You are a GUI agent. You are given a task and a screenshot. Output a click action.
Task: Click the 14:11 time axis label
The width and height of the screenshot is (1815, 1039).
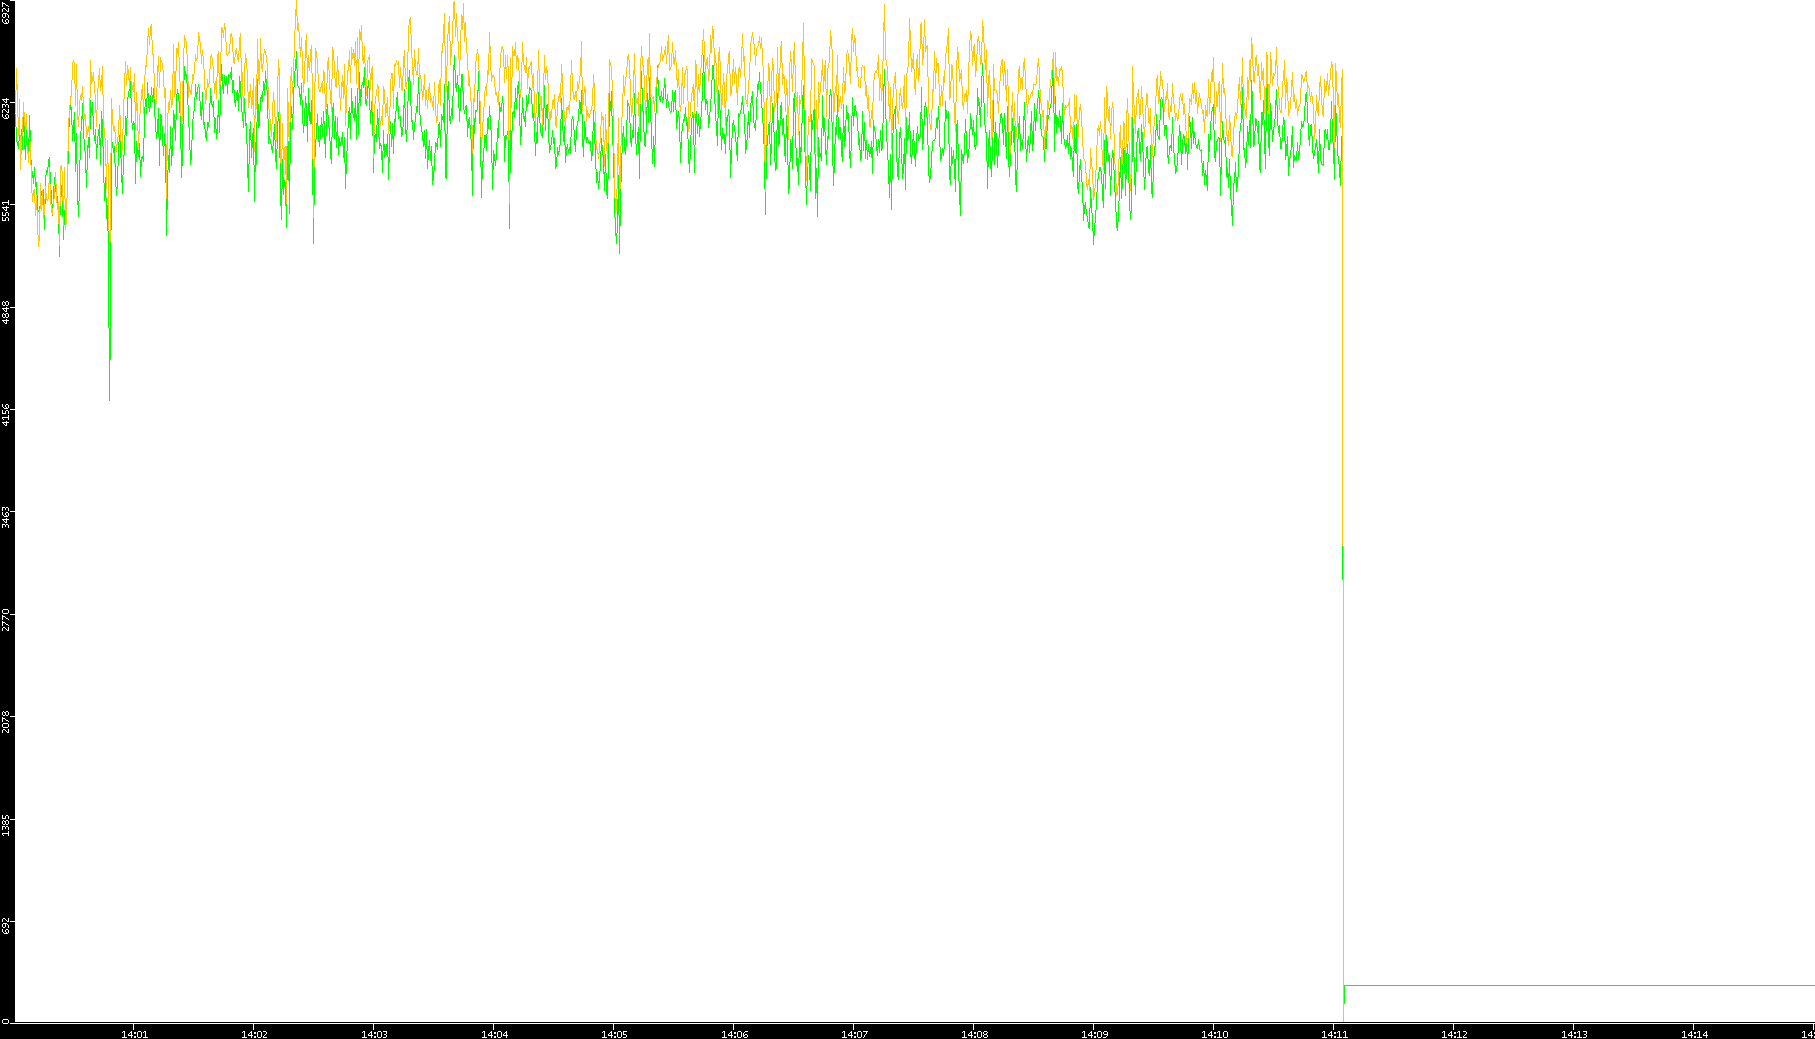[1334, 1034]
